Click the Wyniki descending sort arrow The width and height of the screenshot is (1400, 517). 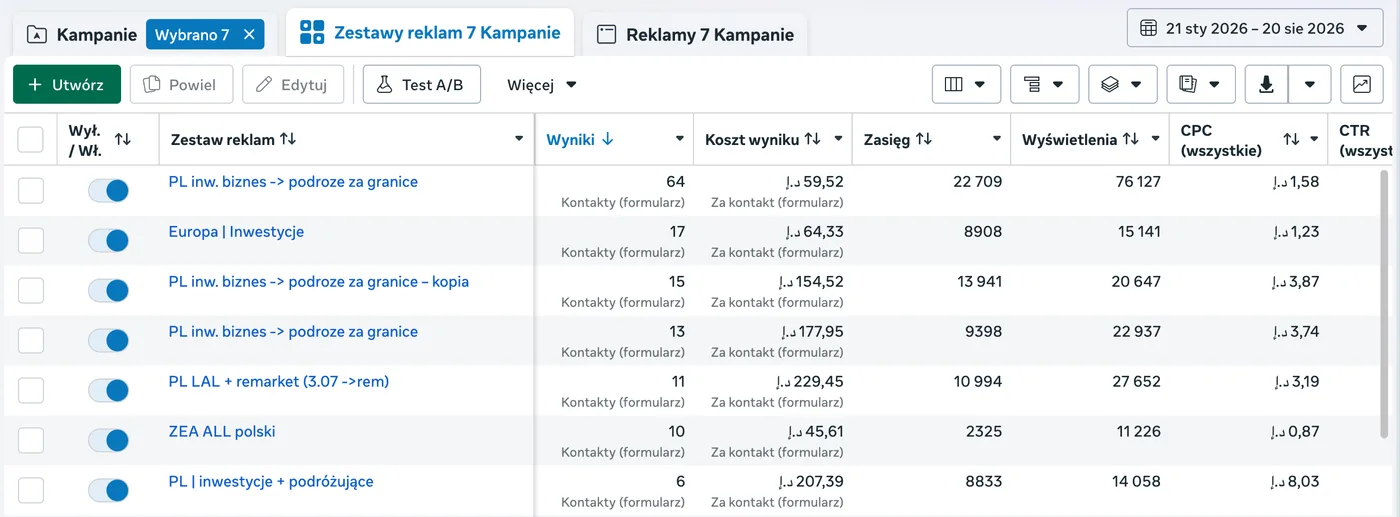607,139
